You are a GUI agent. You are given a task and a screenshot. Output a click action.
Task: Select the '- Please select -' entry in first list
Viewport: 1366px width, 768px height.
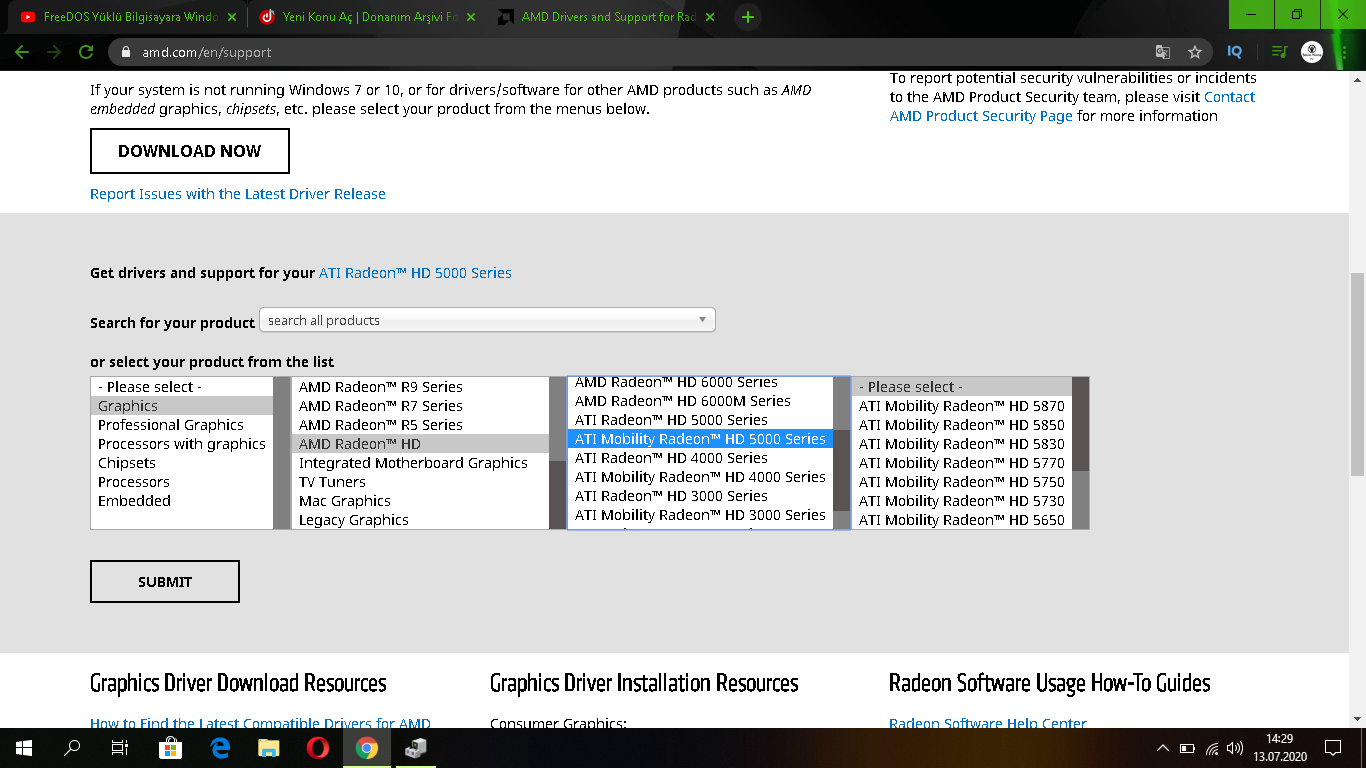pyautogui.click(x=182, y=387)
